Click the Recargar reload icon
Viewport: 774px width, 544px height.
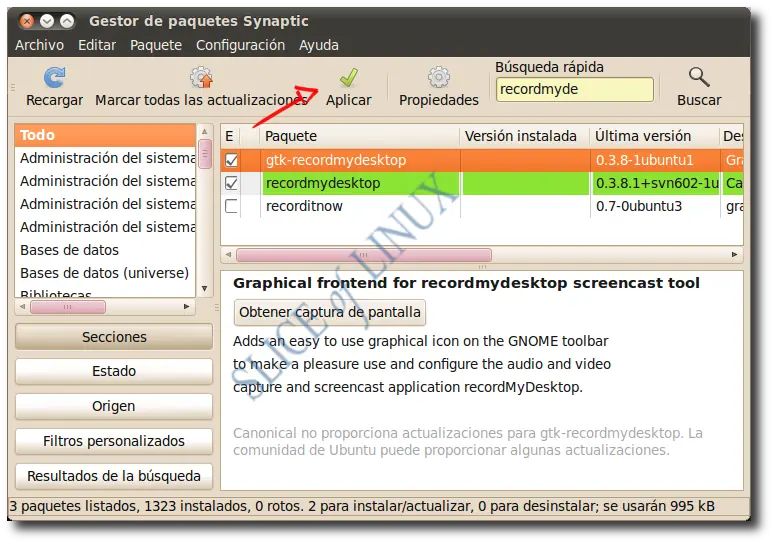54,78
